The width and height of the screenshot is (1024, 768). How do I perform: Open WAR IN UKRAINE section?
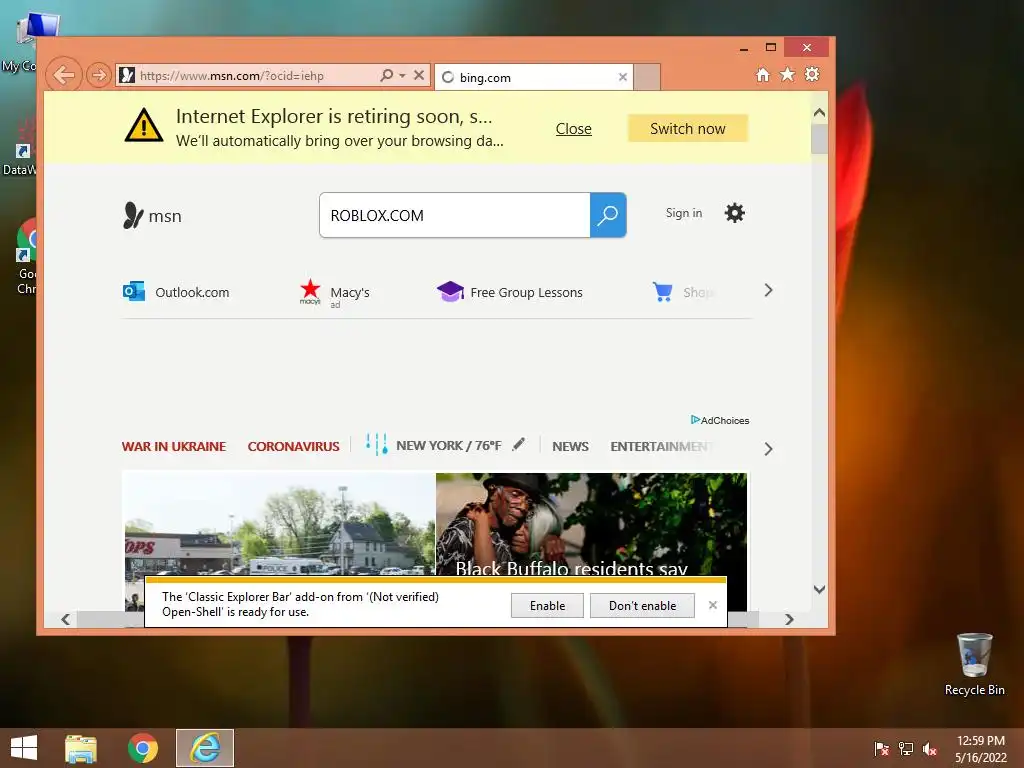click(174, 447)
